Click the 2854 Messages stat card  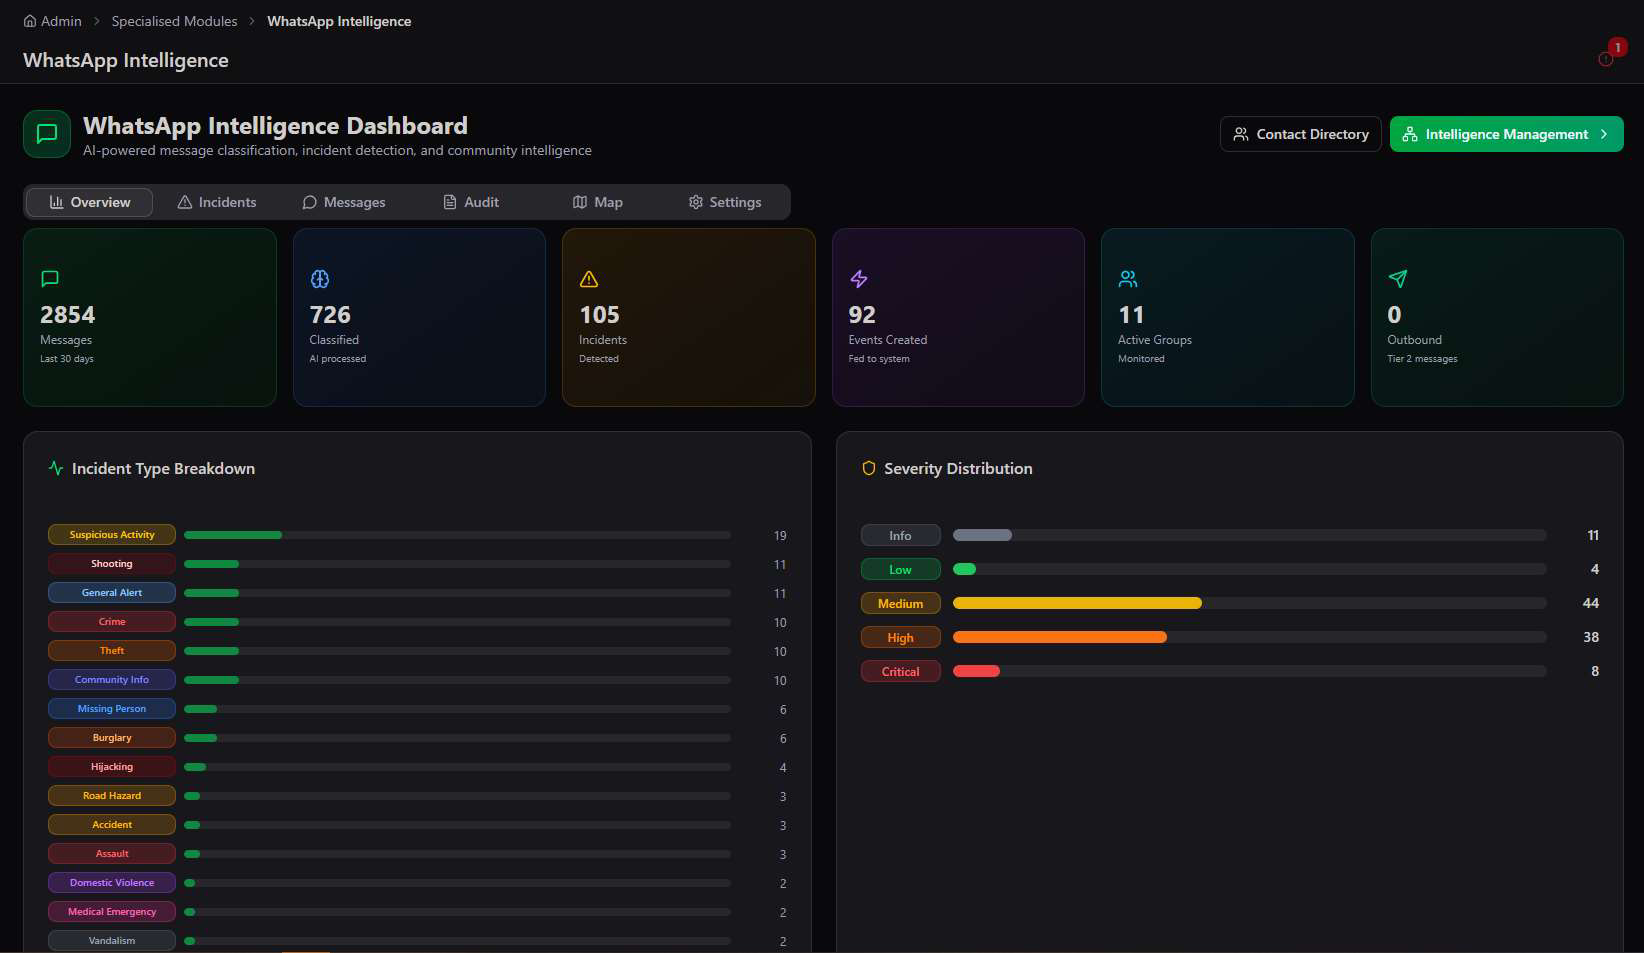click(150, 317)
